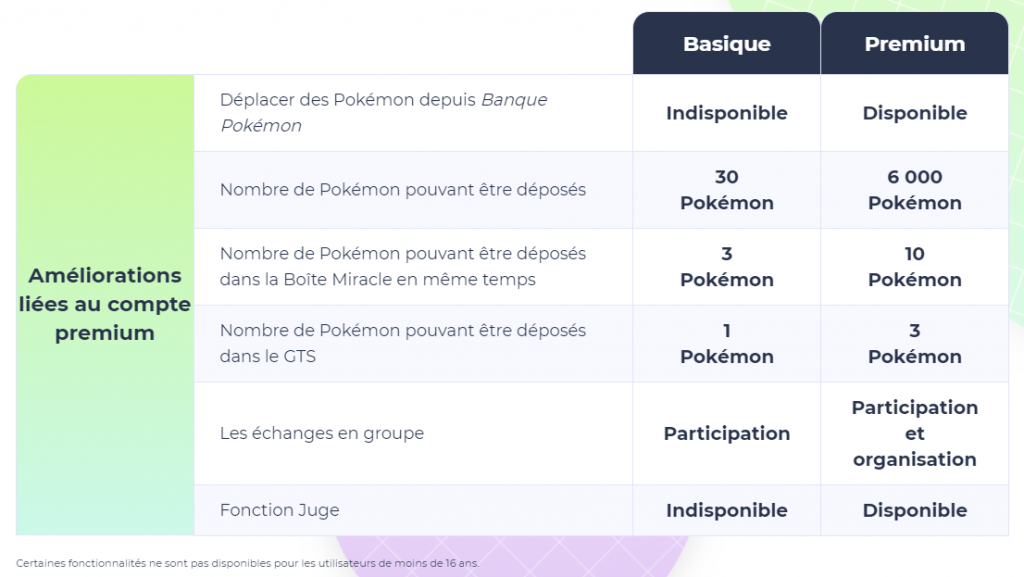Viewport: 1024px width, 577px height.
Task: Click Indisponible in the Banque Pokémon row
Action: [726, 113]
